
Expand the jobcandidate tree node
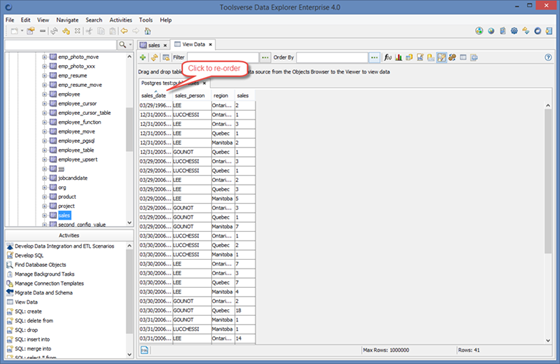pos(45,178)
